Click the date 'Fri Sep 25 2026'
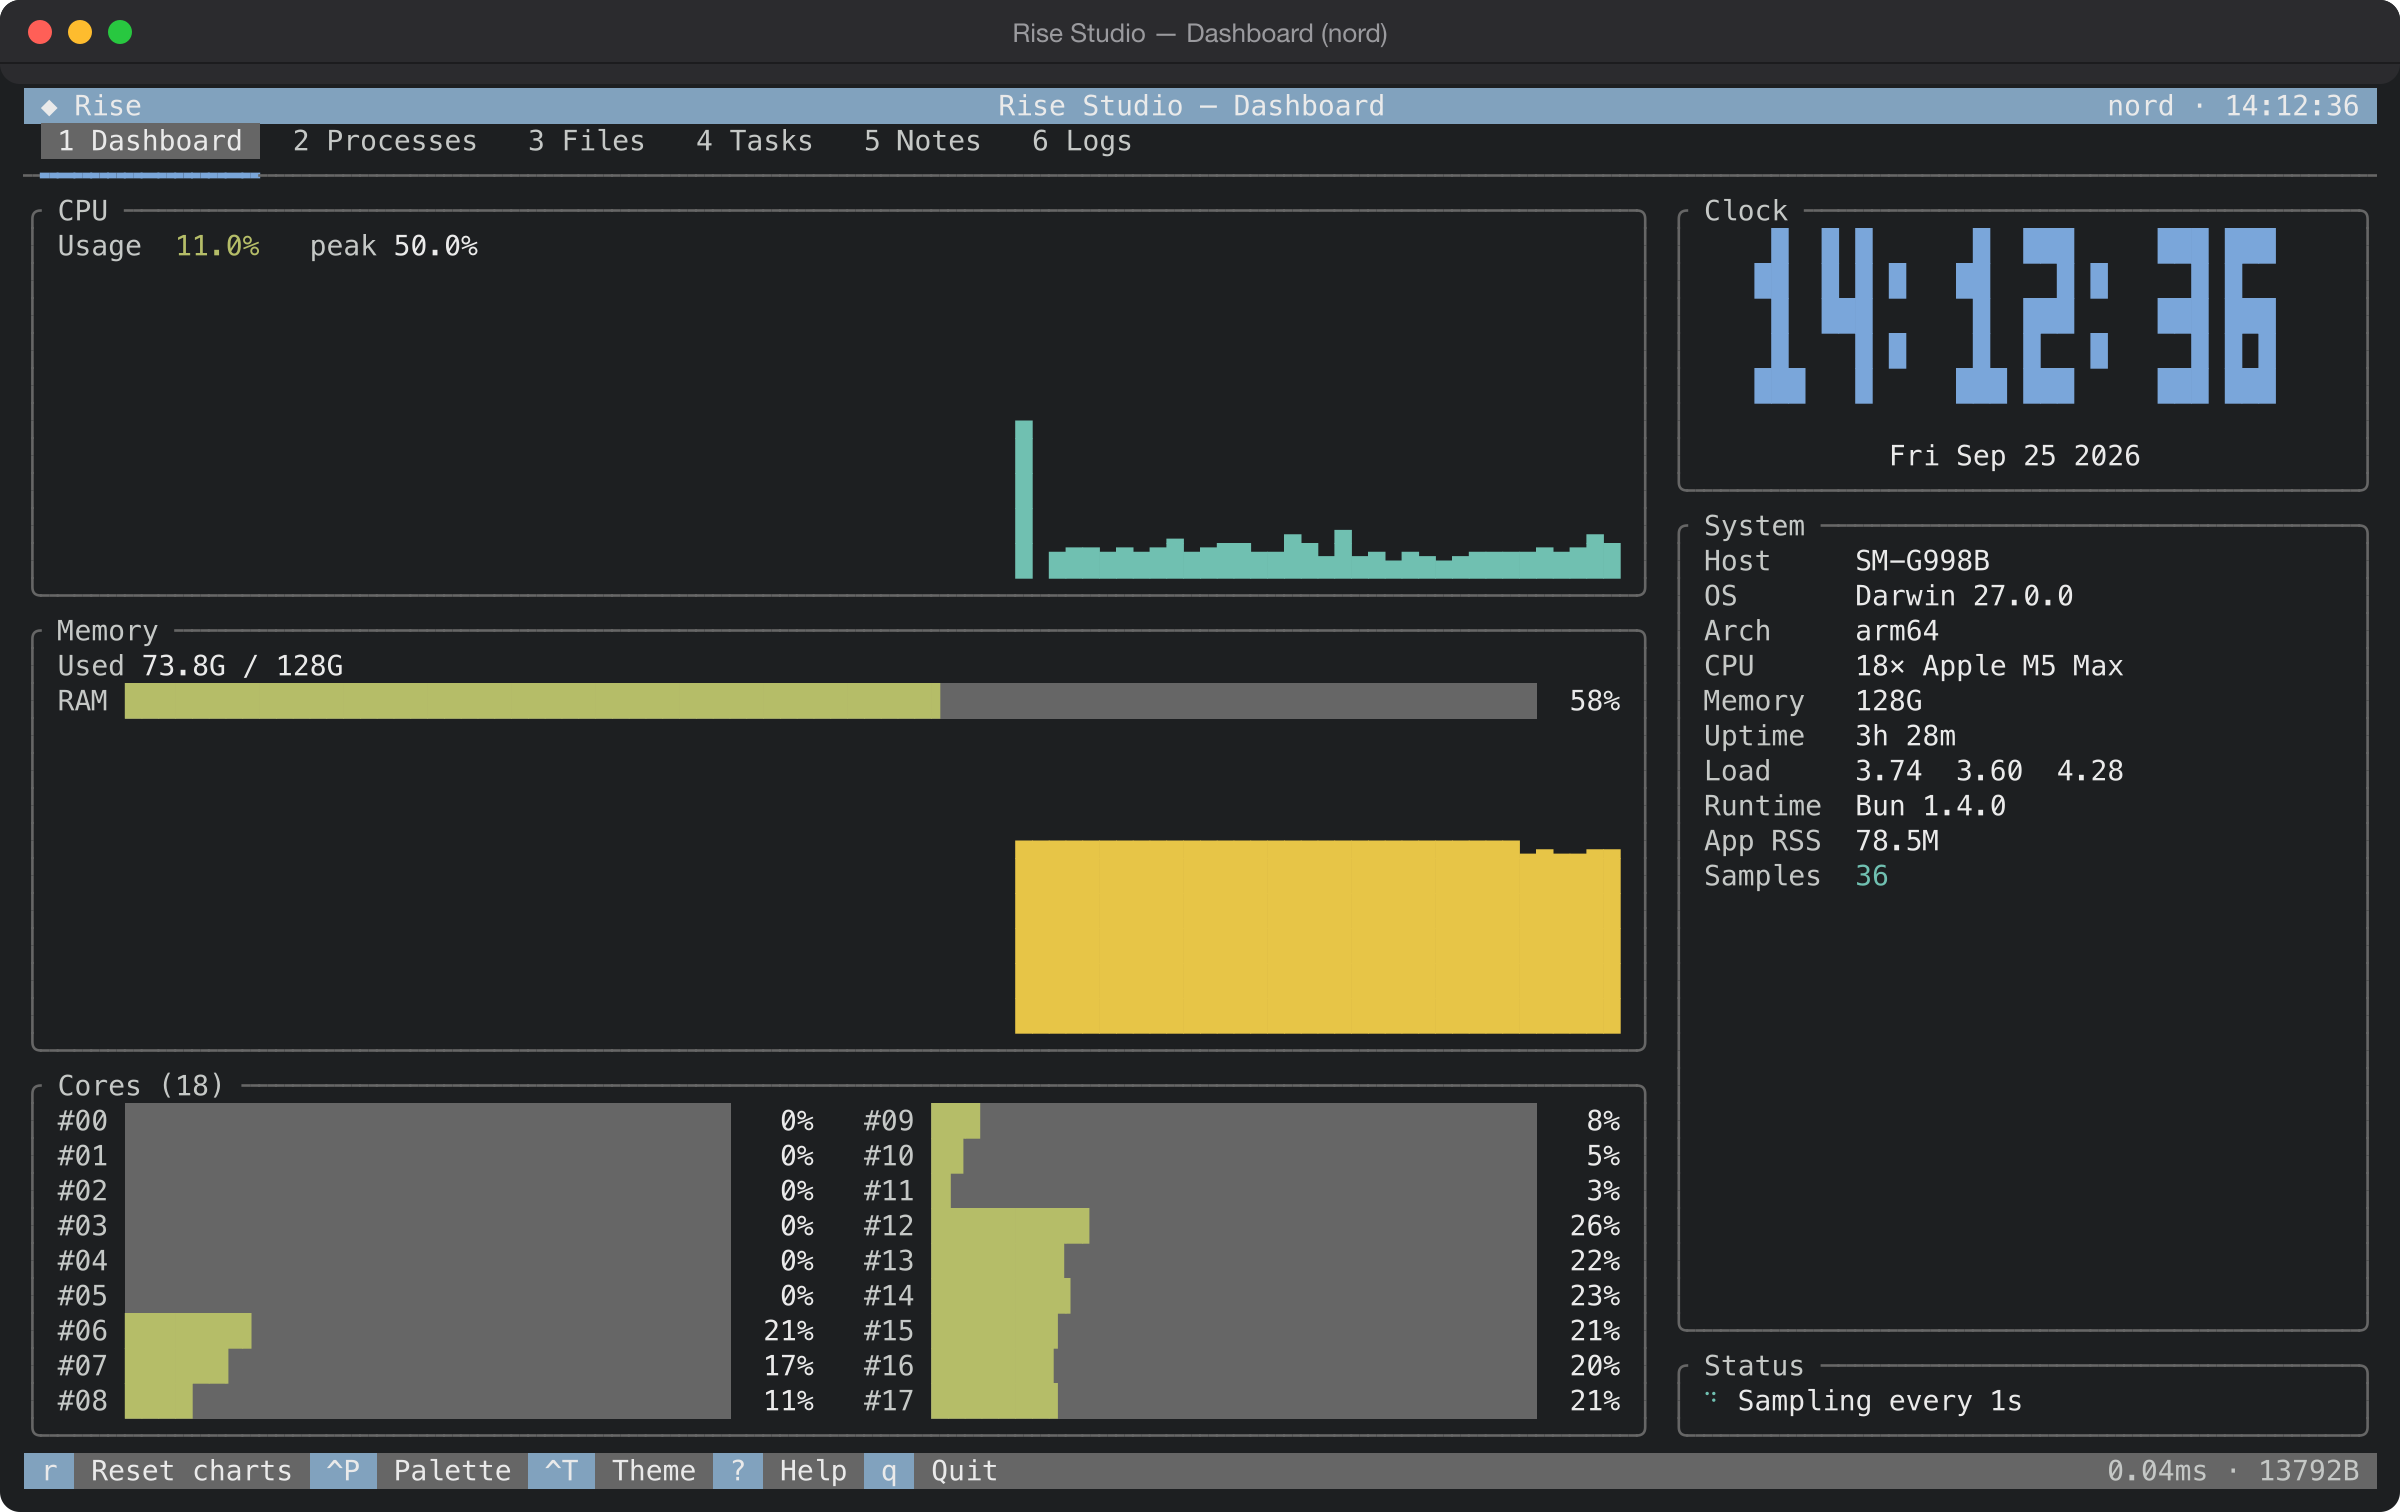The height and width of the screenshot is (1512, 2400). [2015, 456]
